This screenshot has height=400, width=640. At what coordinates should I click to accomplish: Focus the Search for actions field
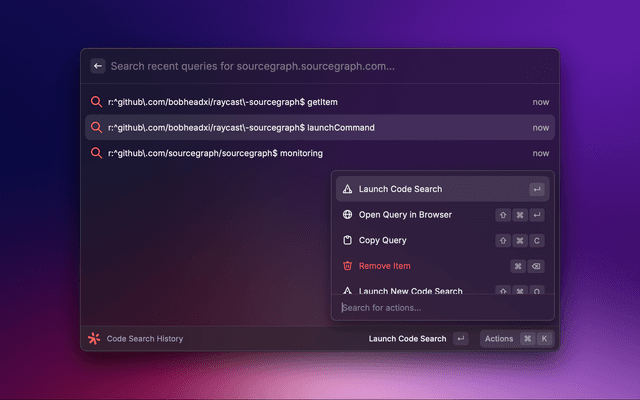click(x=440, y=307)
